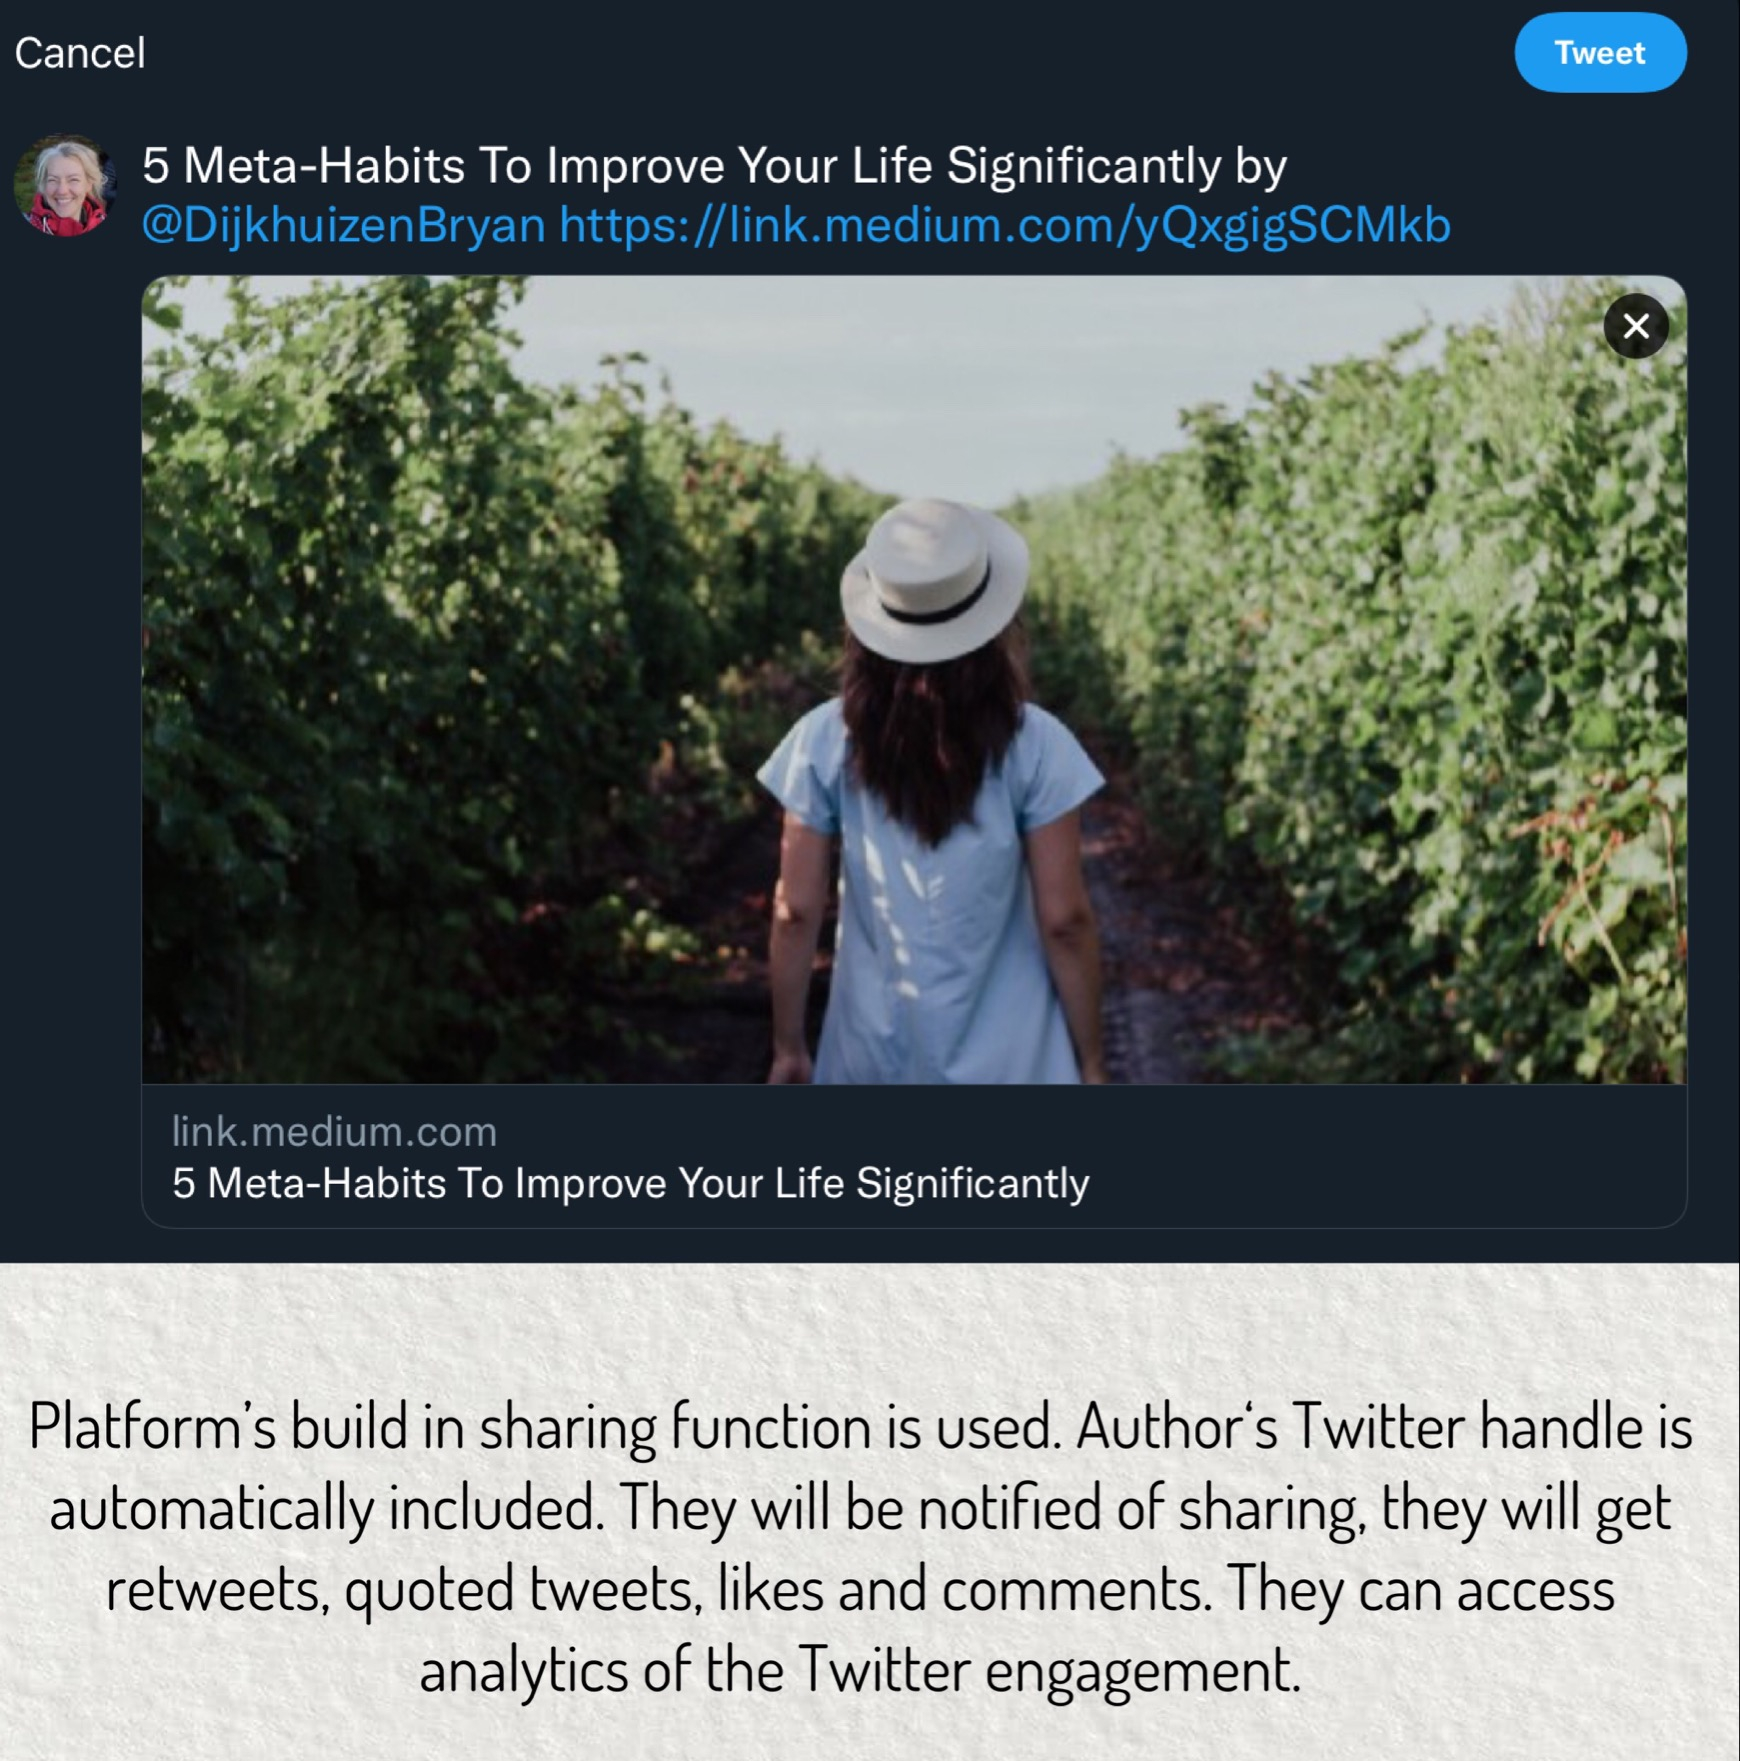Tap the profile avatar photo
Screen dimensions: 1740x1761
point(65,186)
